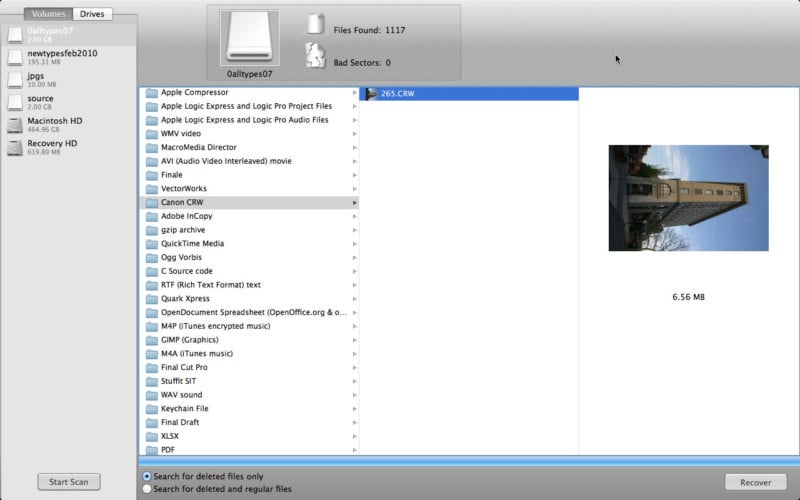Enable Search for deleted and regular files

point(148,489)
